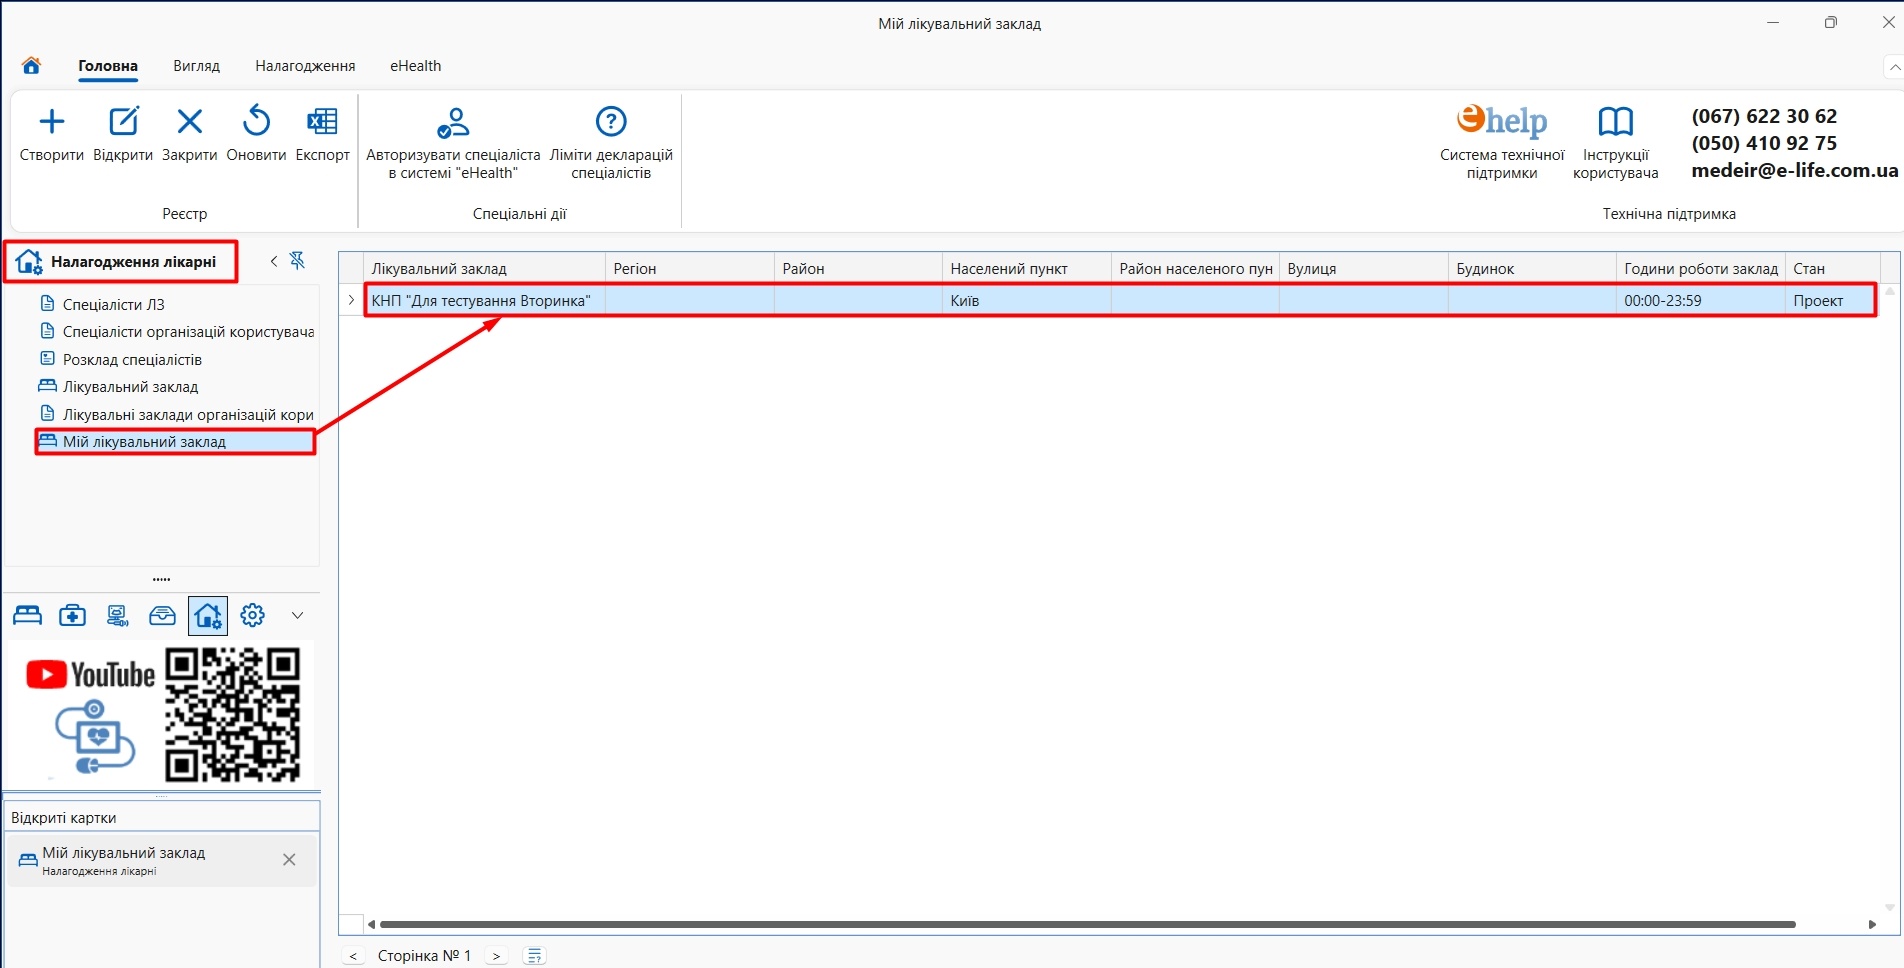This screenshot has height=968, width=1904.
Task: Click the Відкрити edit icon
Action: pyautogui.click(x=123, y=122)
